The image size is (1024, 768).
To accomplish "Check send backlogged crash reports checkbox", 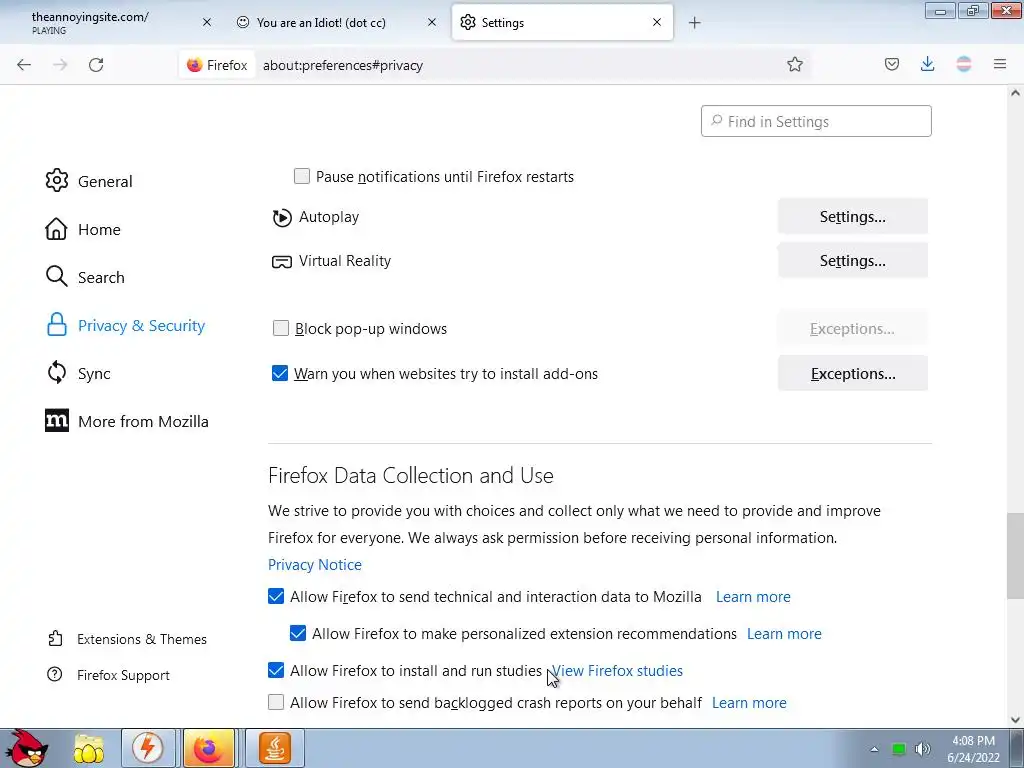I will (276, 702).
